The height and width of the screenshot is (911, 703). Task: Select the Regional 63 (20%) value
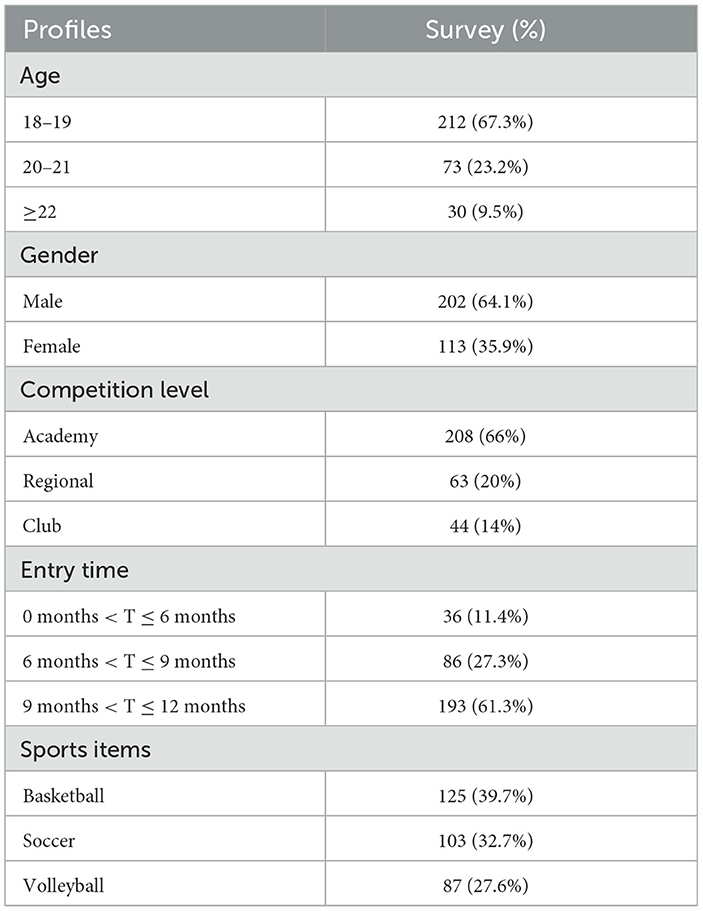coord(485,481)
